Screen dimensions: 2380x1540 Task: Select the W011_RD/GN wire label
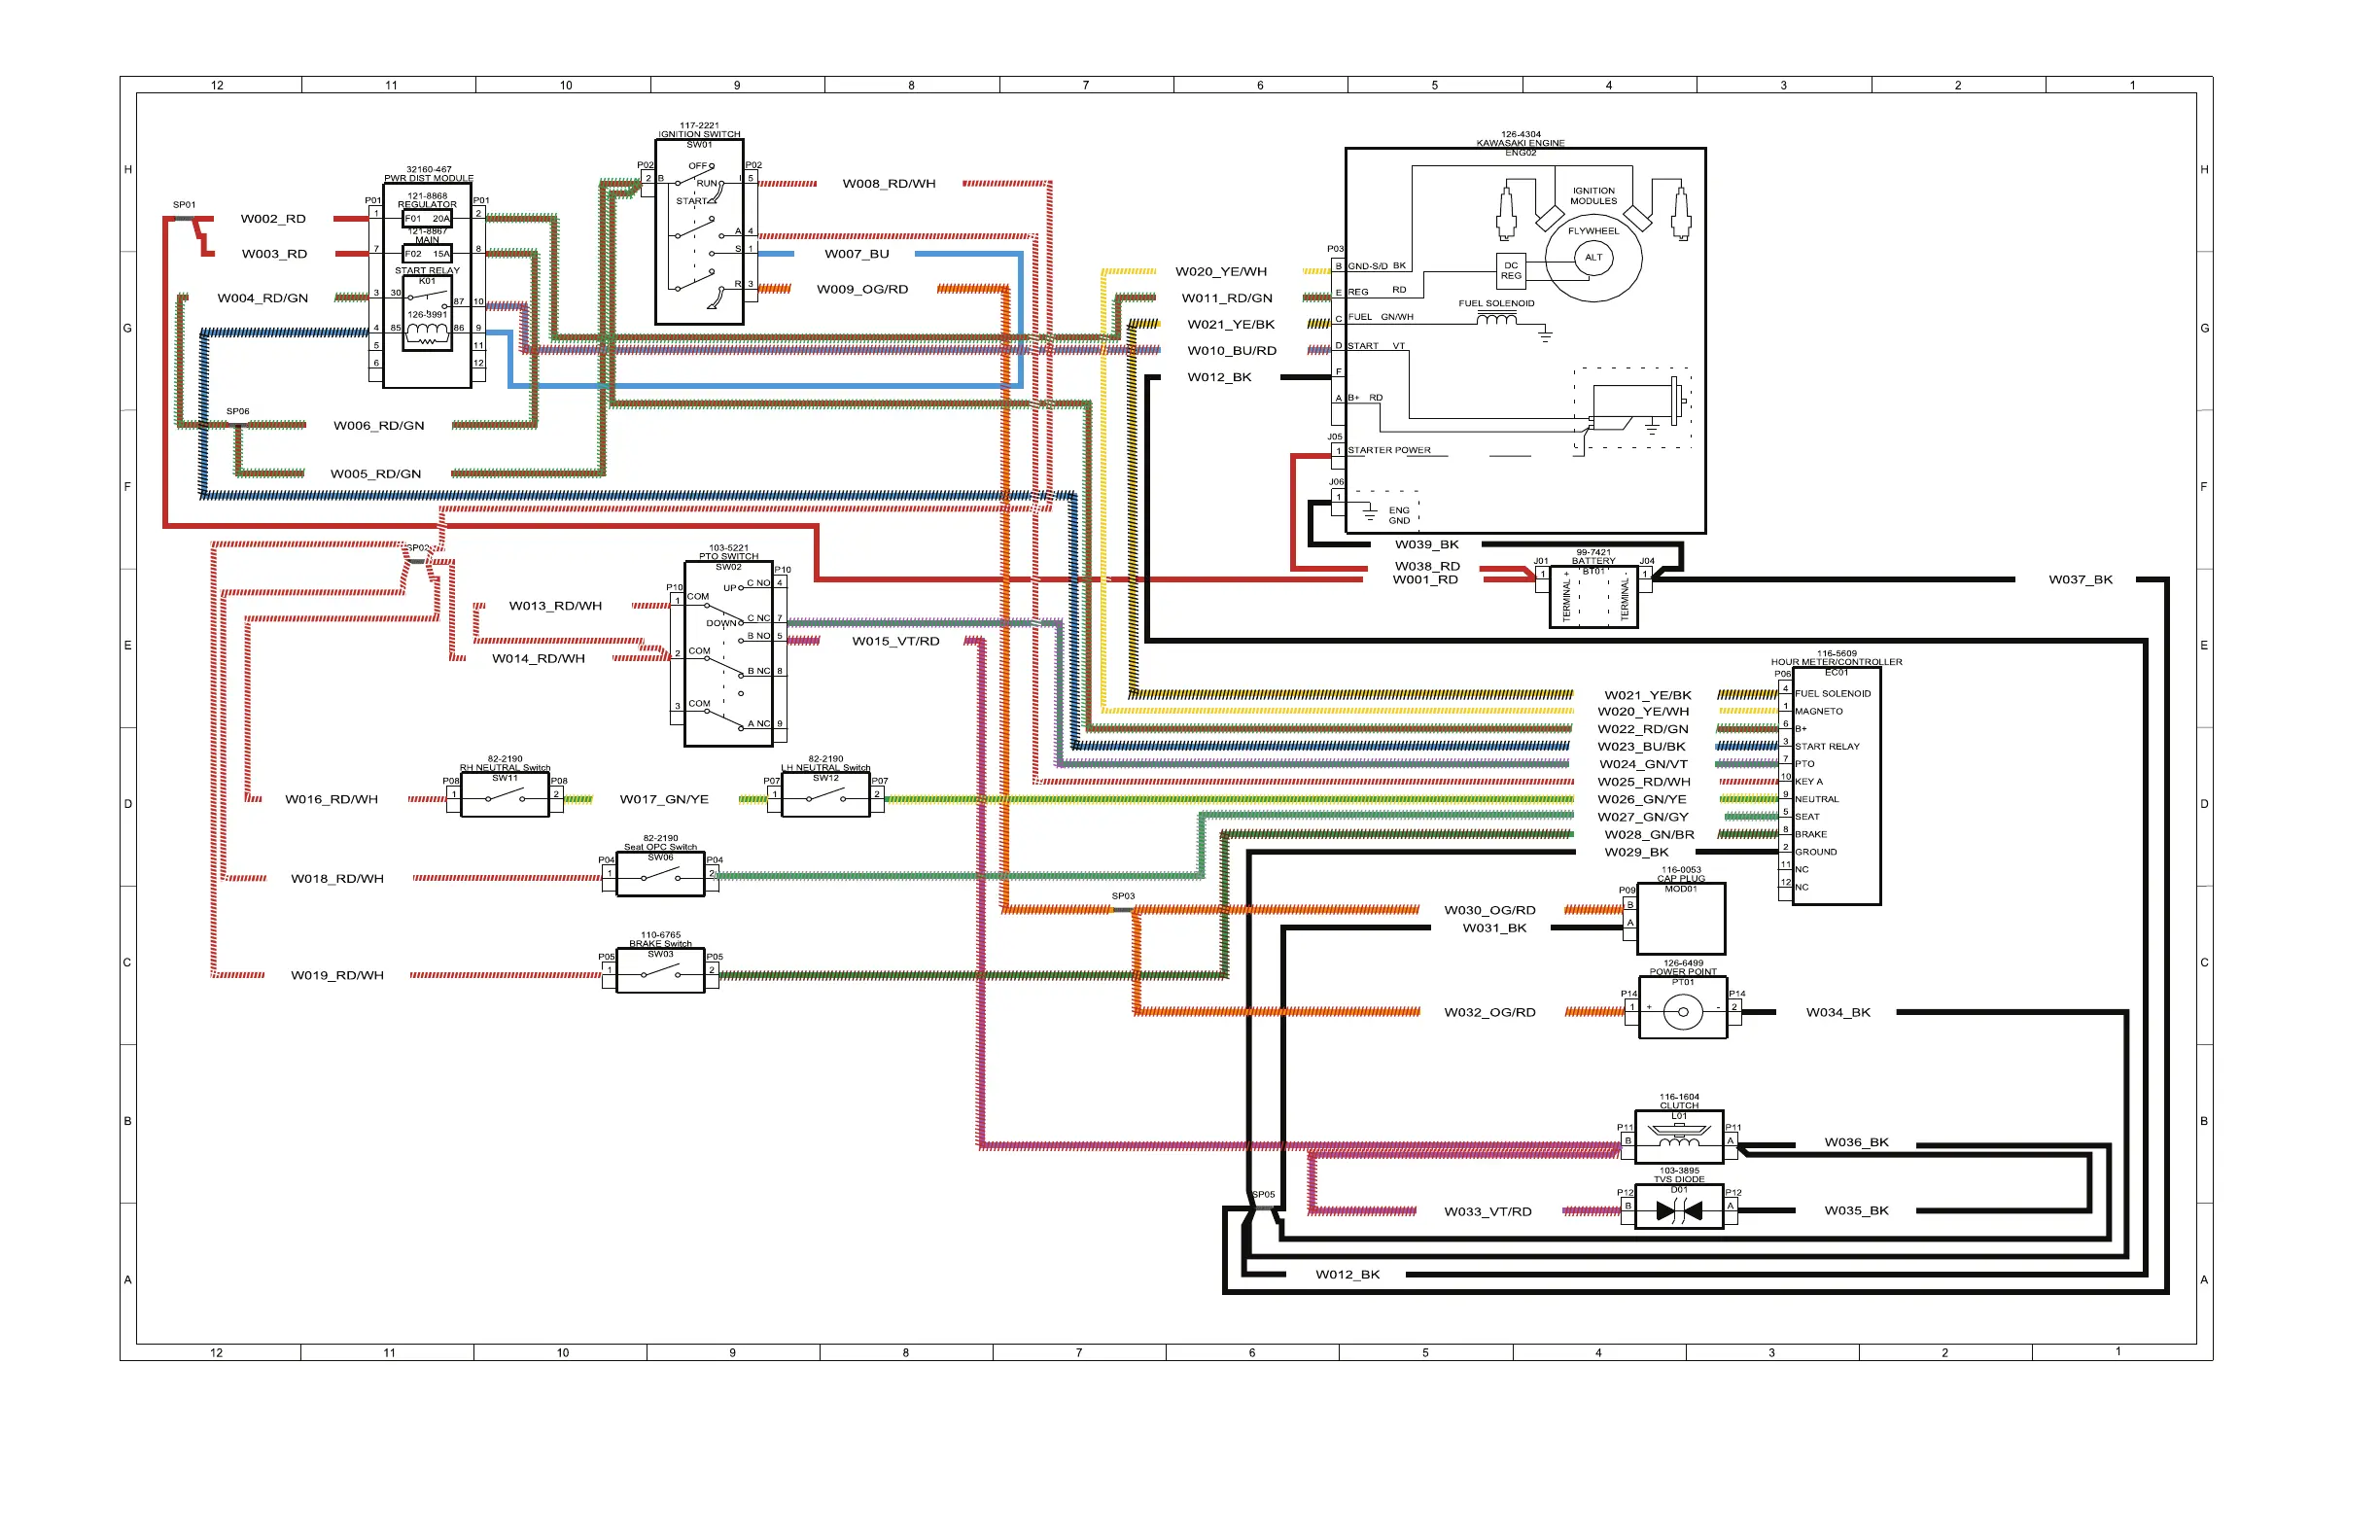point(1227,298)
